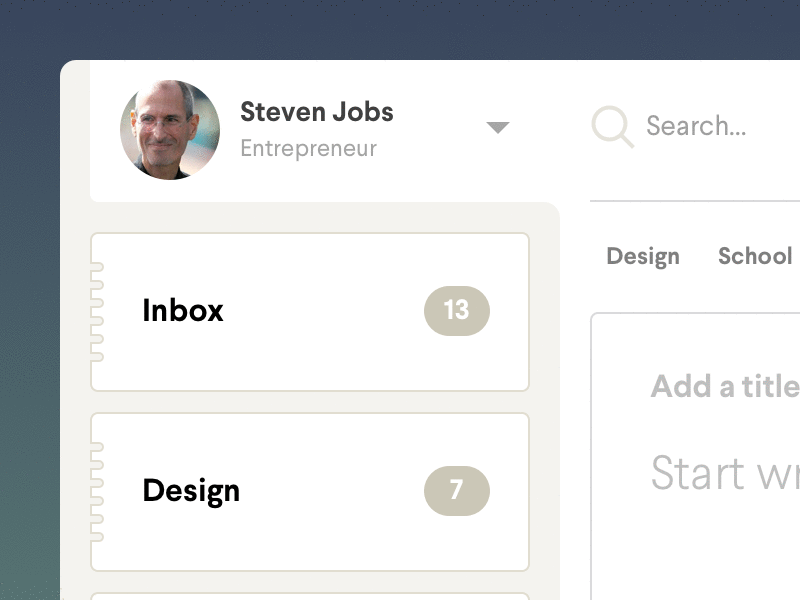The width and height of the screenshot is (800, 600).
Task: Switch to the Design tab above the note
Action: (643, 256)
